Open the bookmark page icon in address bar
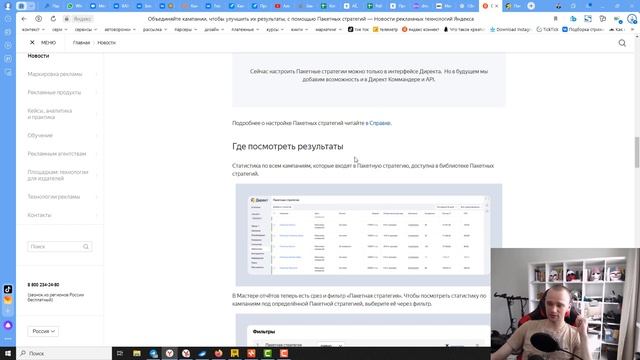The width and height of the screenshot is (640, 360). coord(556,19)
